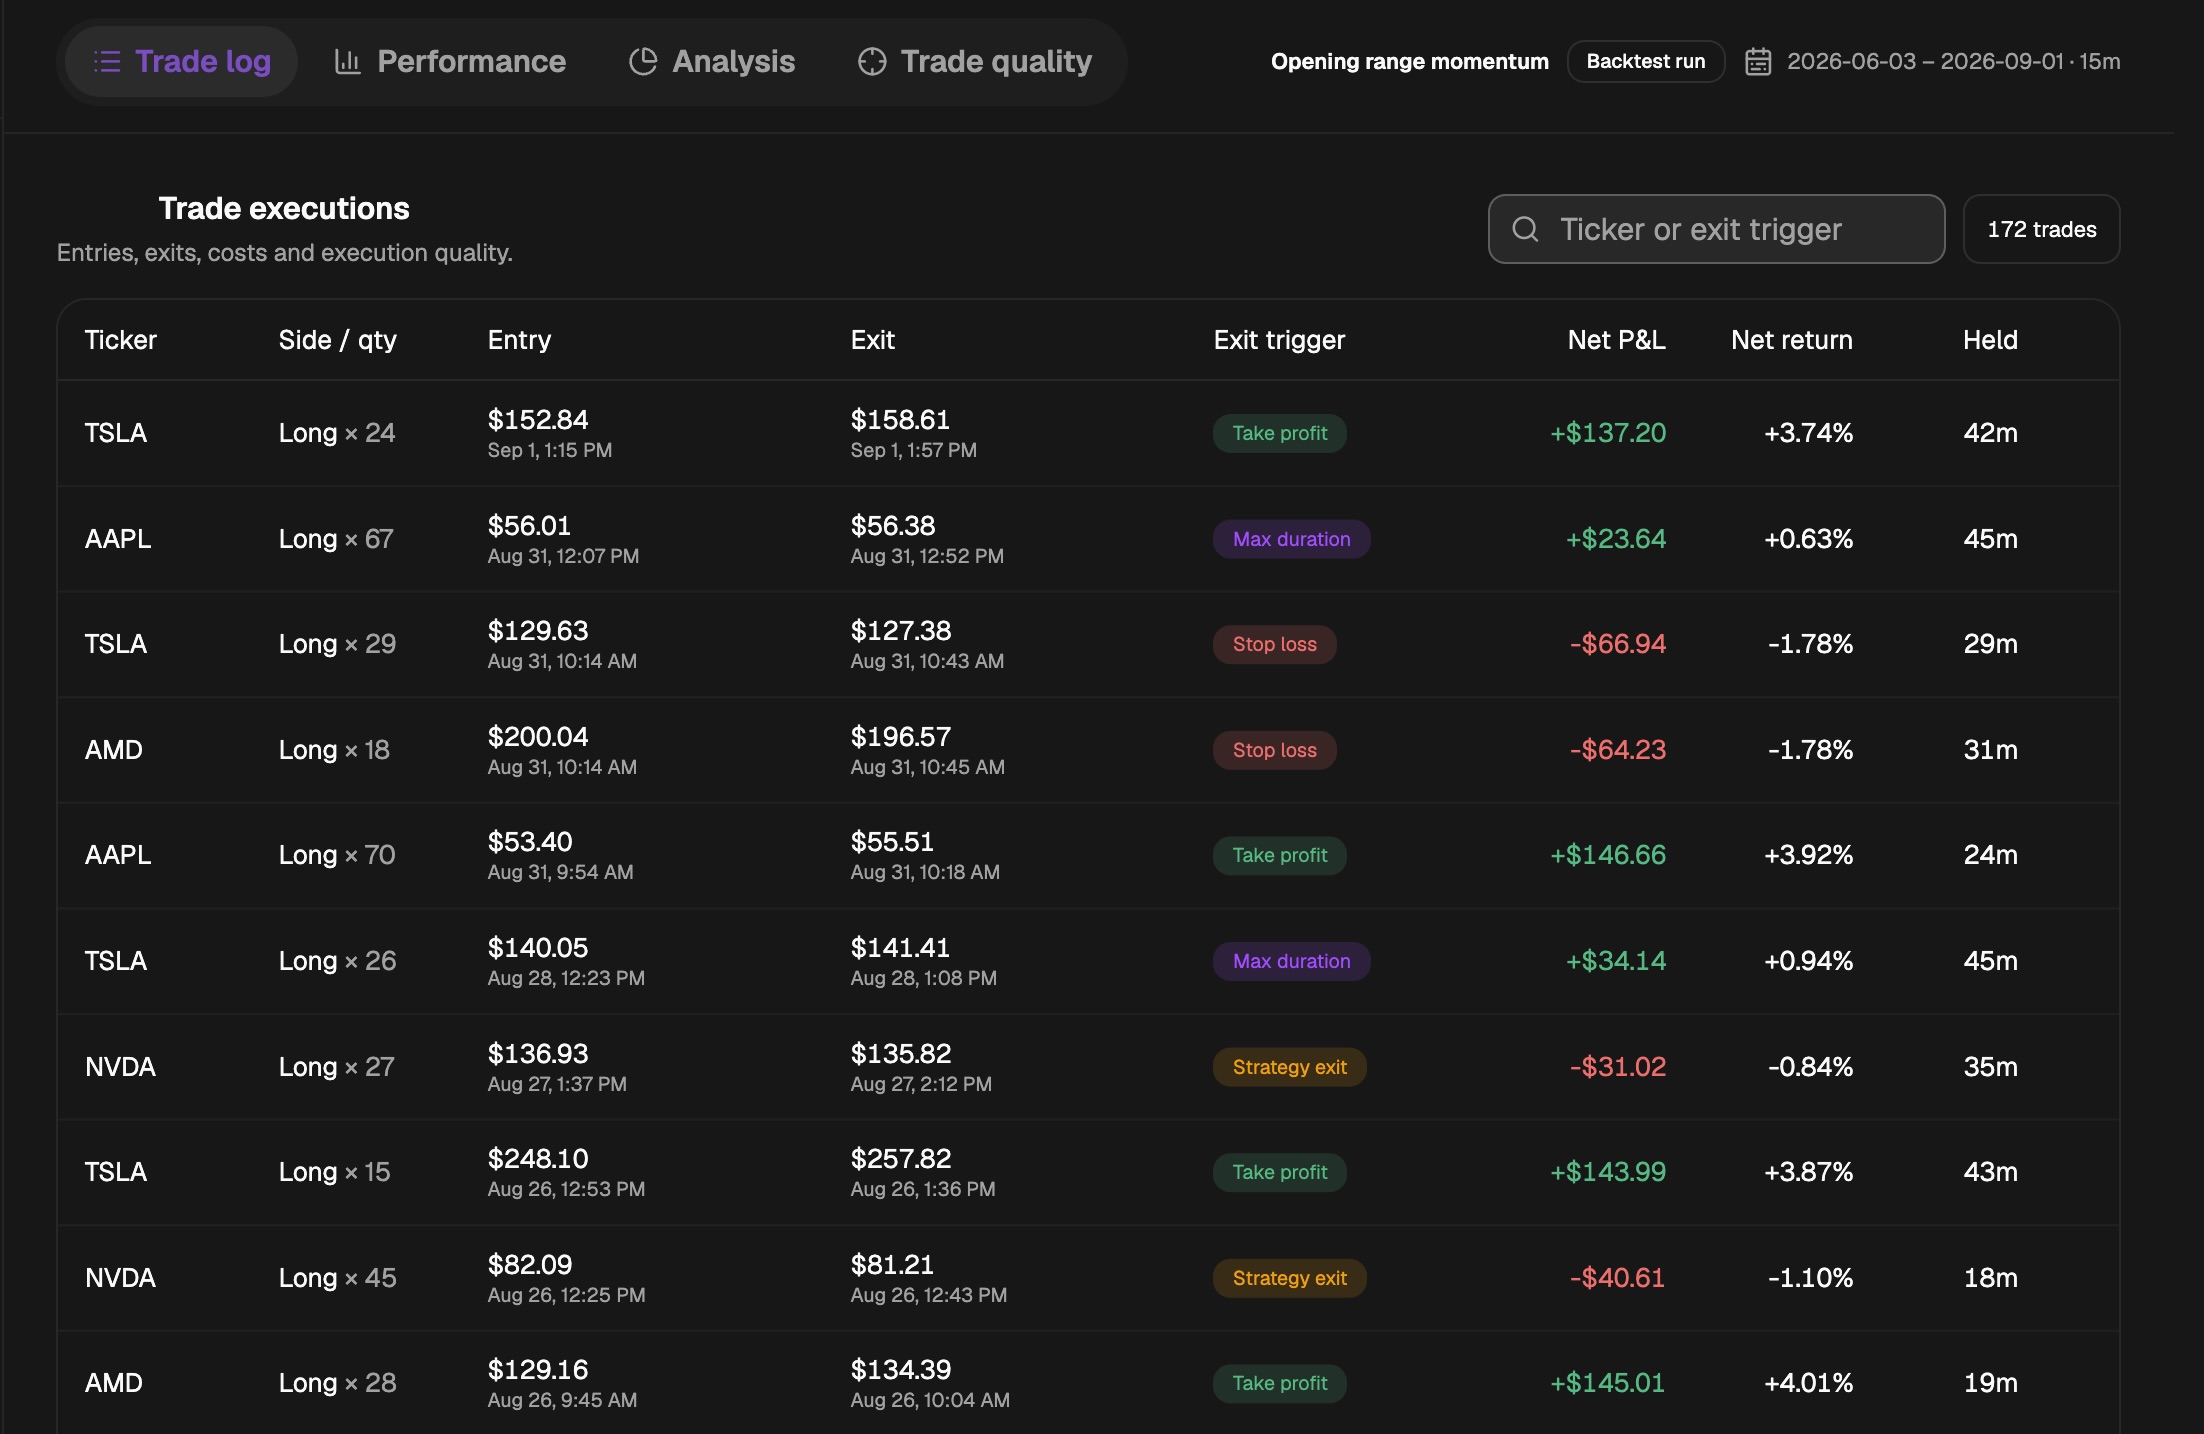Click Take profit tag on AAPL +$146.66 trade
2204x1434 pixels.
coord(1279,855)
